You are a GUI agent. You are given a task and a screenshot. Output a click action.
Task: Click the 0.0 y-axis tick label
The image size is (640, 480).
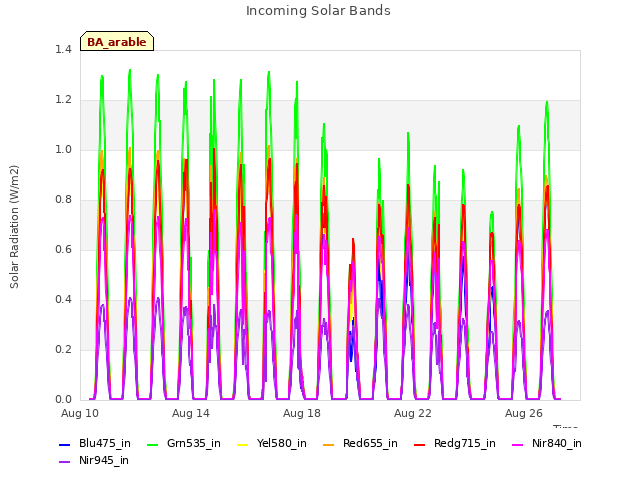click(63, 400)
